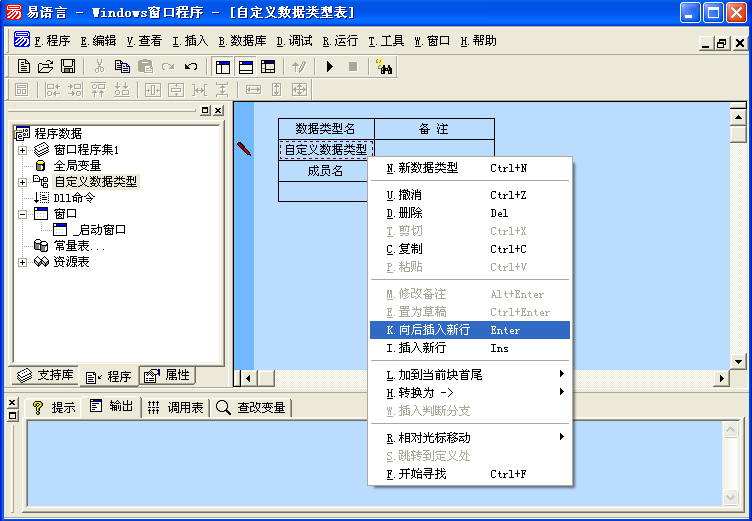Switch to the 程序 tab
752x521 pixels.
[x=109, y=377]
